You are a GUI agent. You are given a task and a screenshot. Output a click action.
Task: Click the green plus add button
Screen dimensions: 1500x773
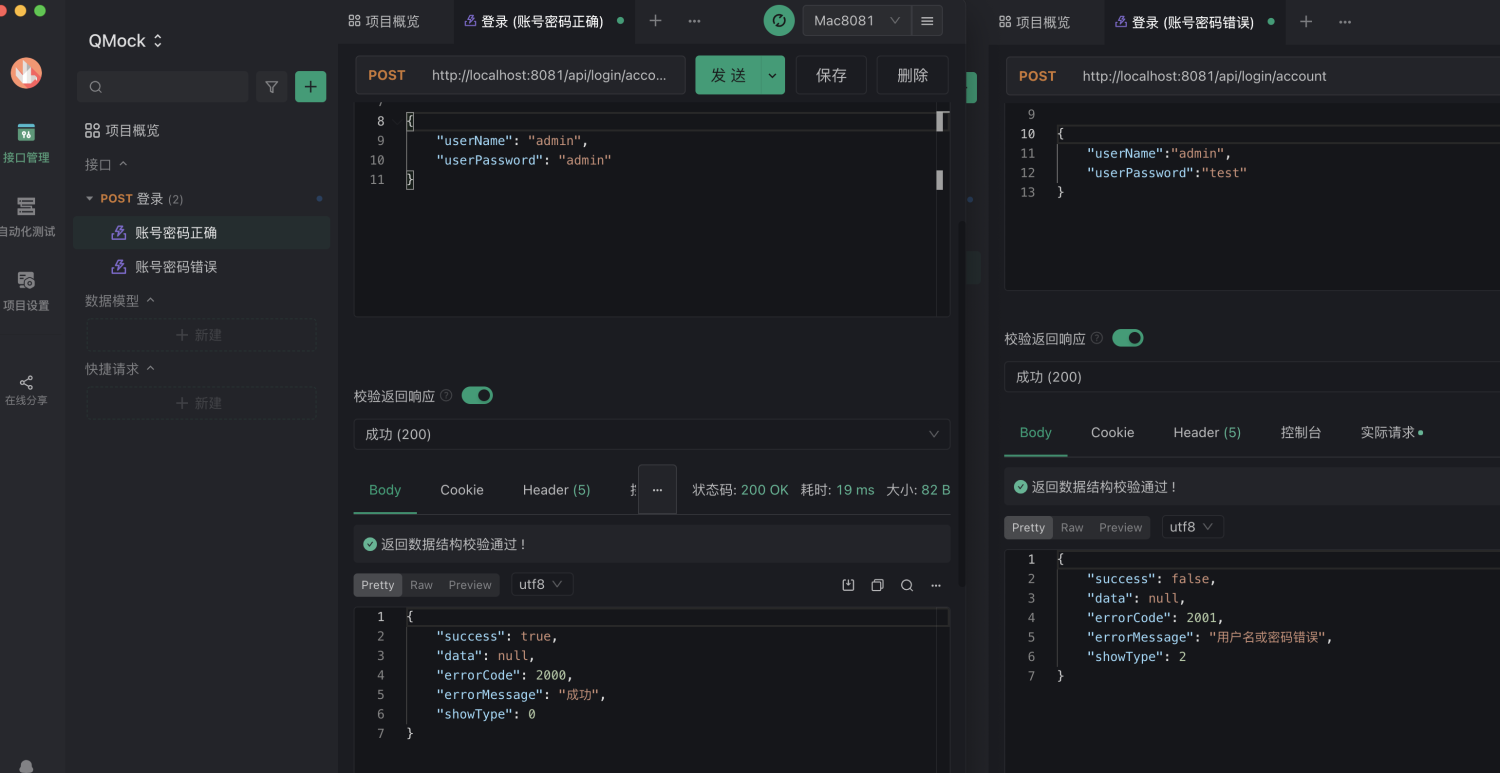pyautogui.click(x=310, y=87)
